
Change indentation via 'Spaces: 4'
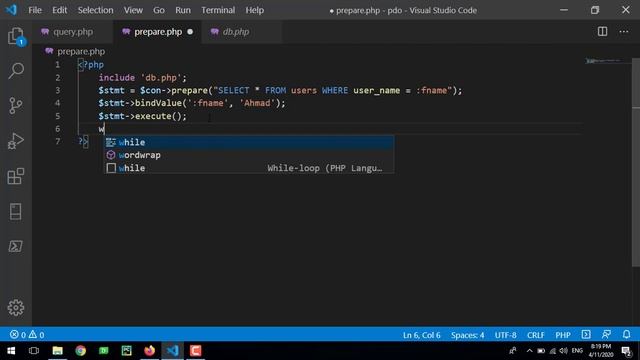[467, 335]
